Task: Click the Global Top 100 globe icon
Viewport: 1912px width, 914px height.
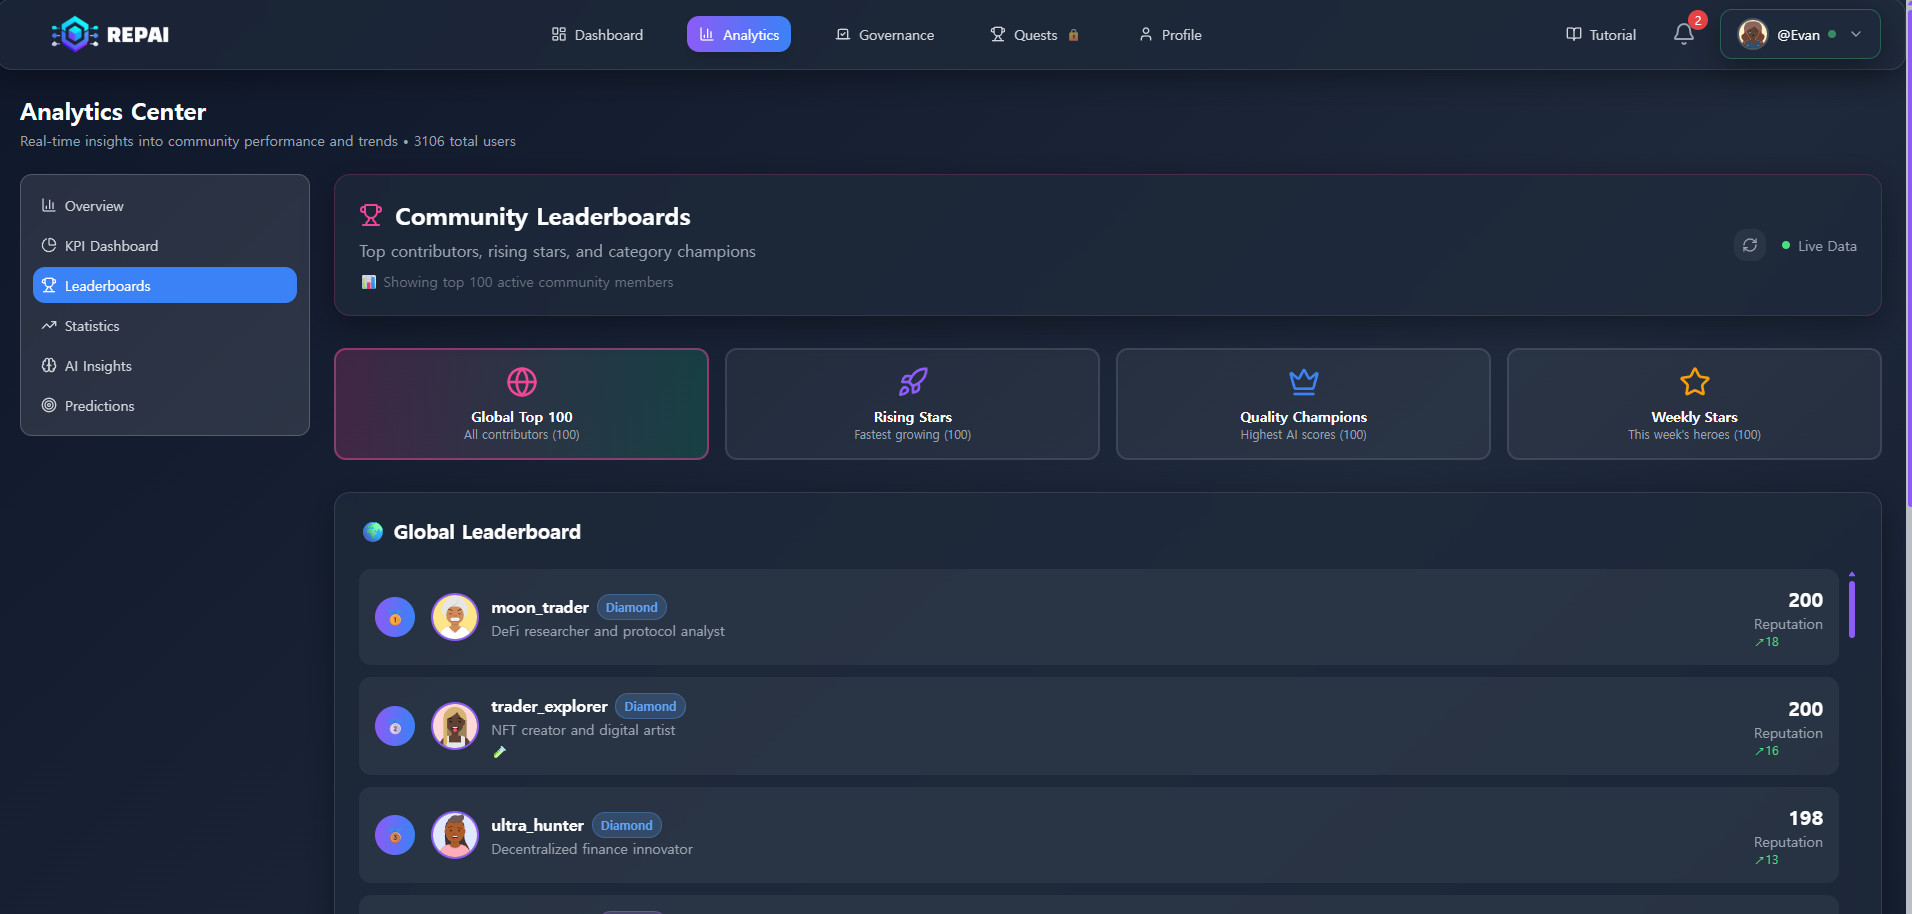Action: tap(521, 382)
